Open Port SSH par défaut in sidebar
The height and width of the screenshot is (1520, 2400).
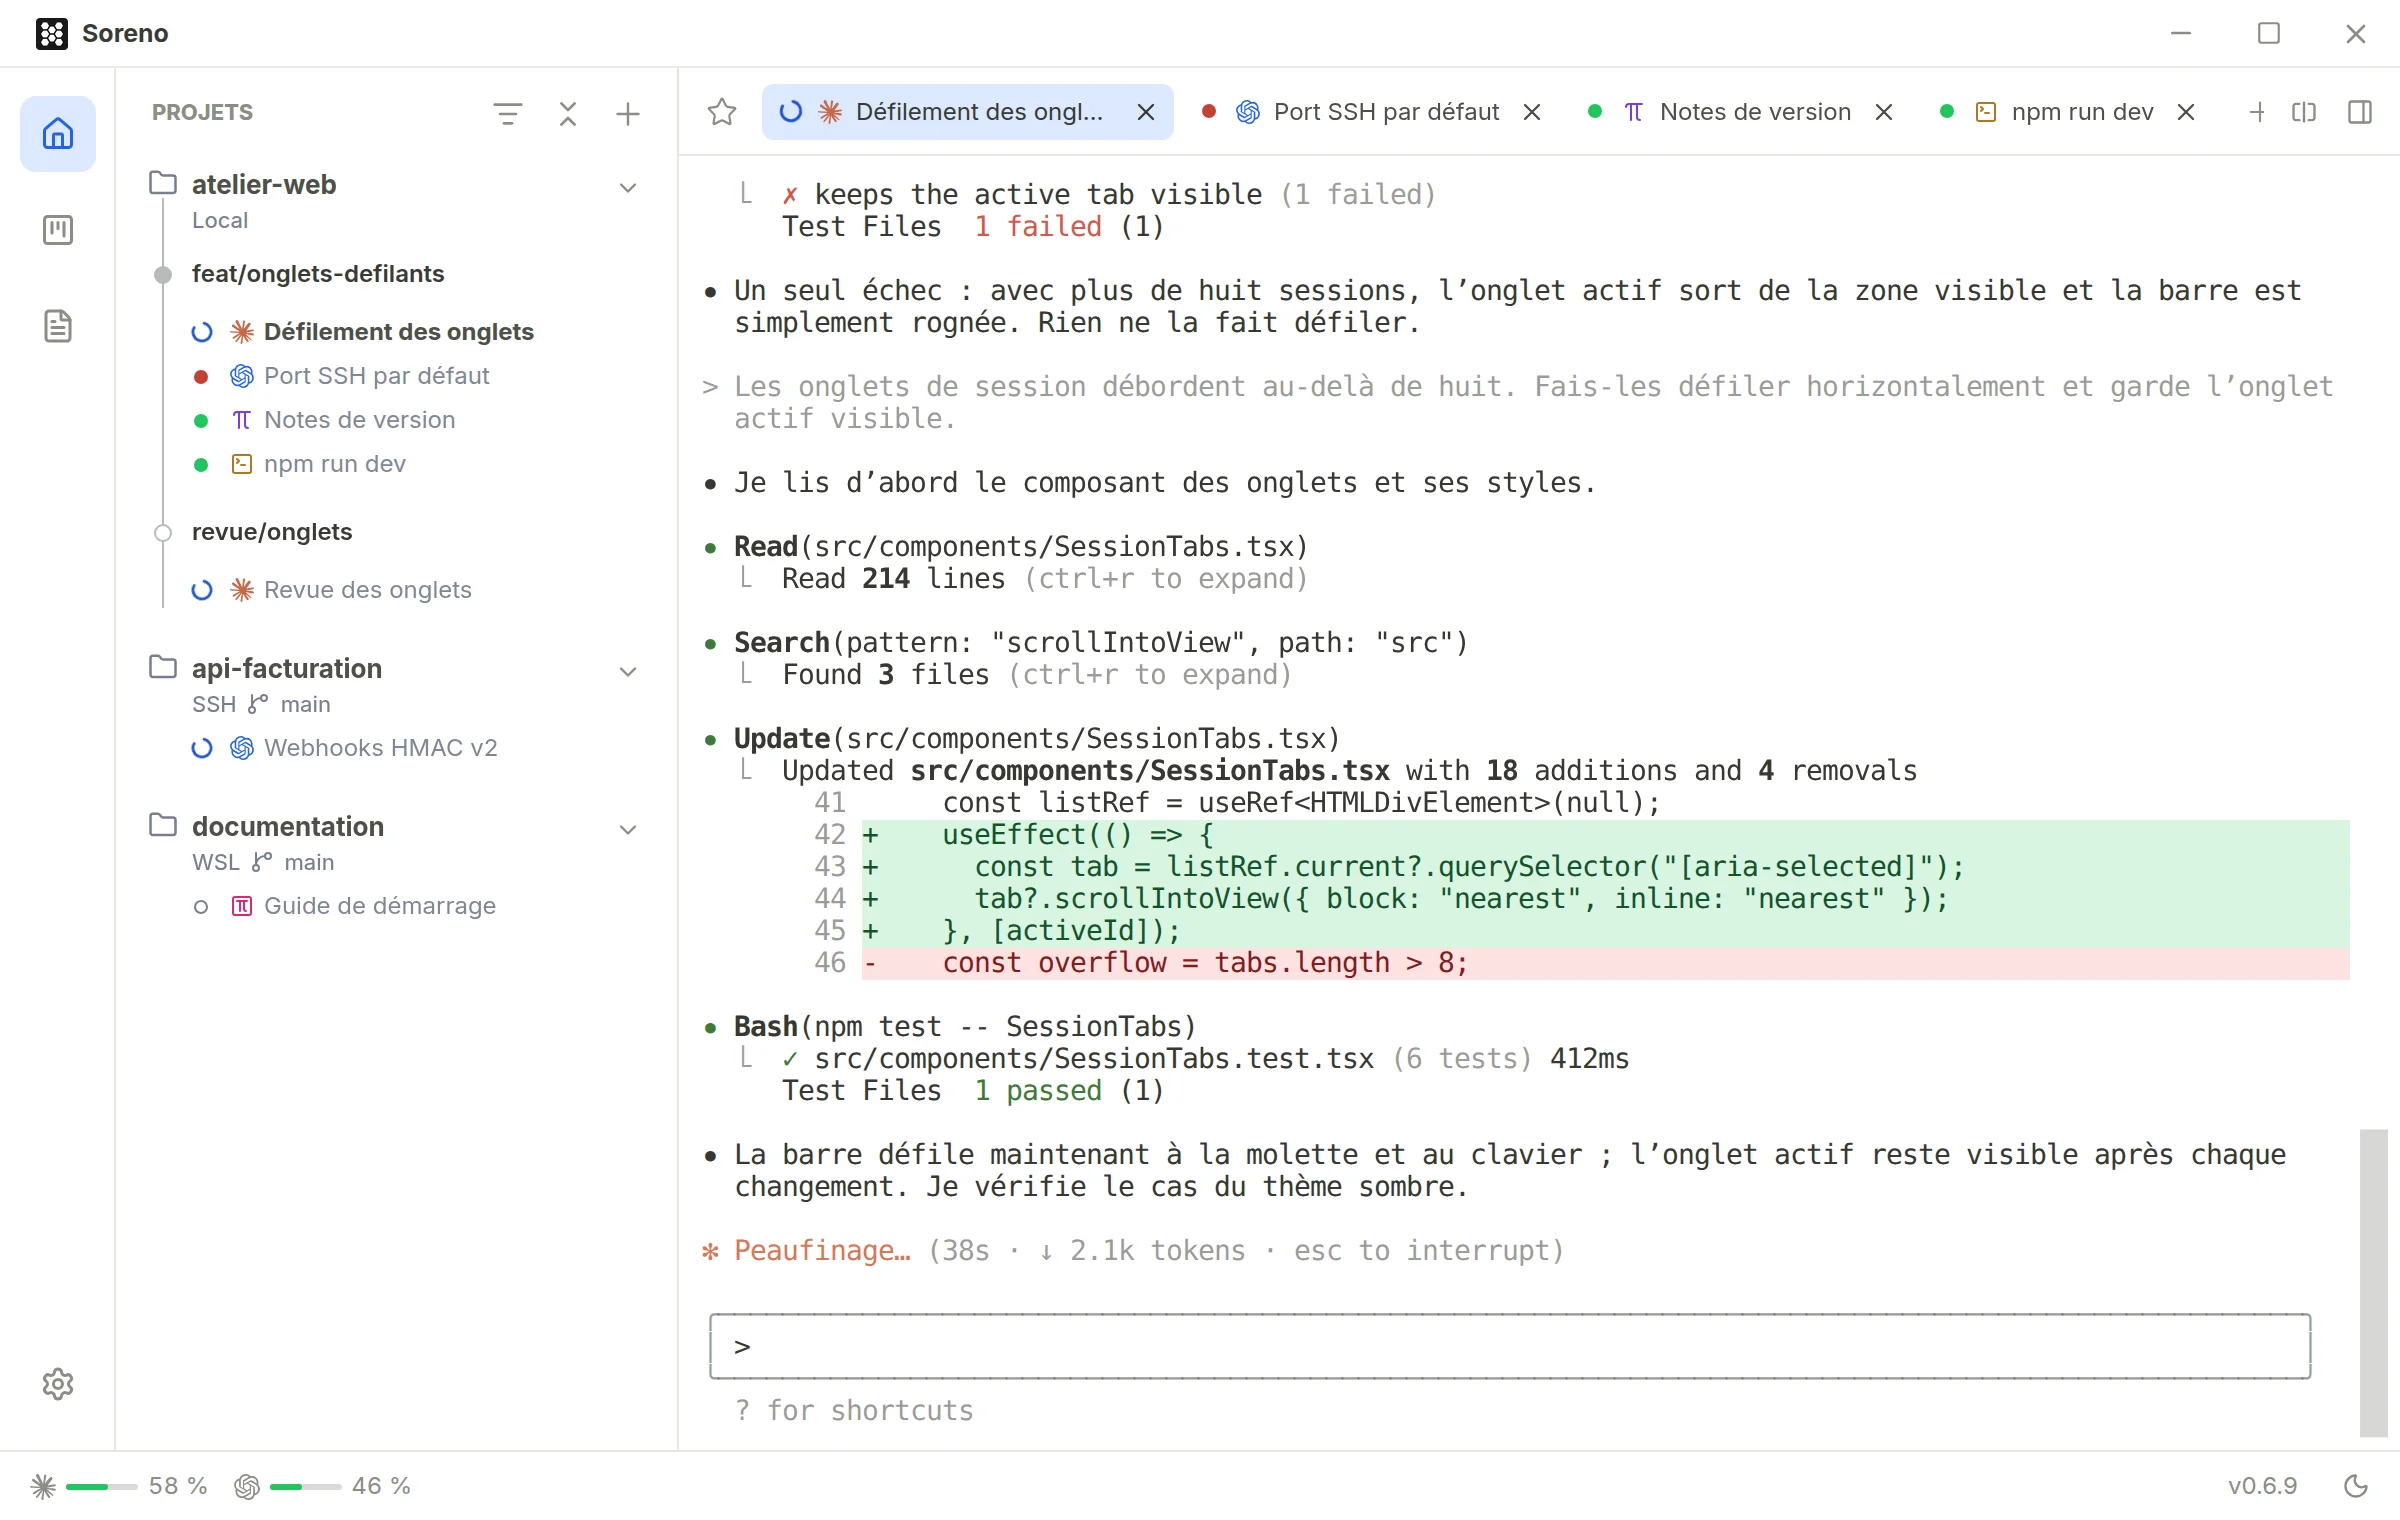[376, 376]
